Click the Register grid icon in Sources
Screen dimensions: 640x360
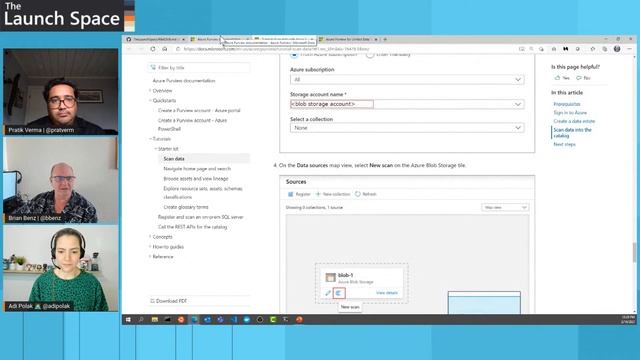(291, 194)
